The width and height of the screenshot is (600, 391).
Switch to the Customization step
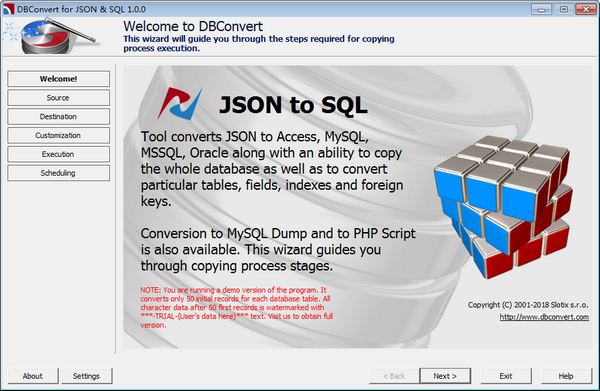coord(58,135)
